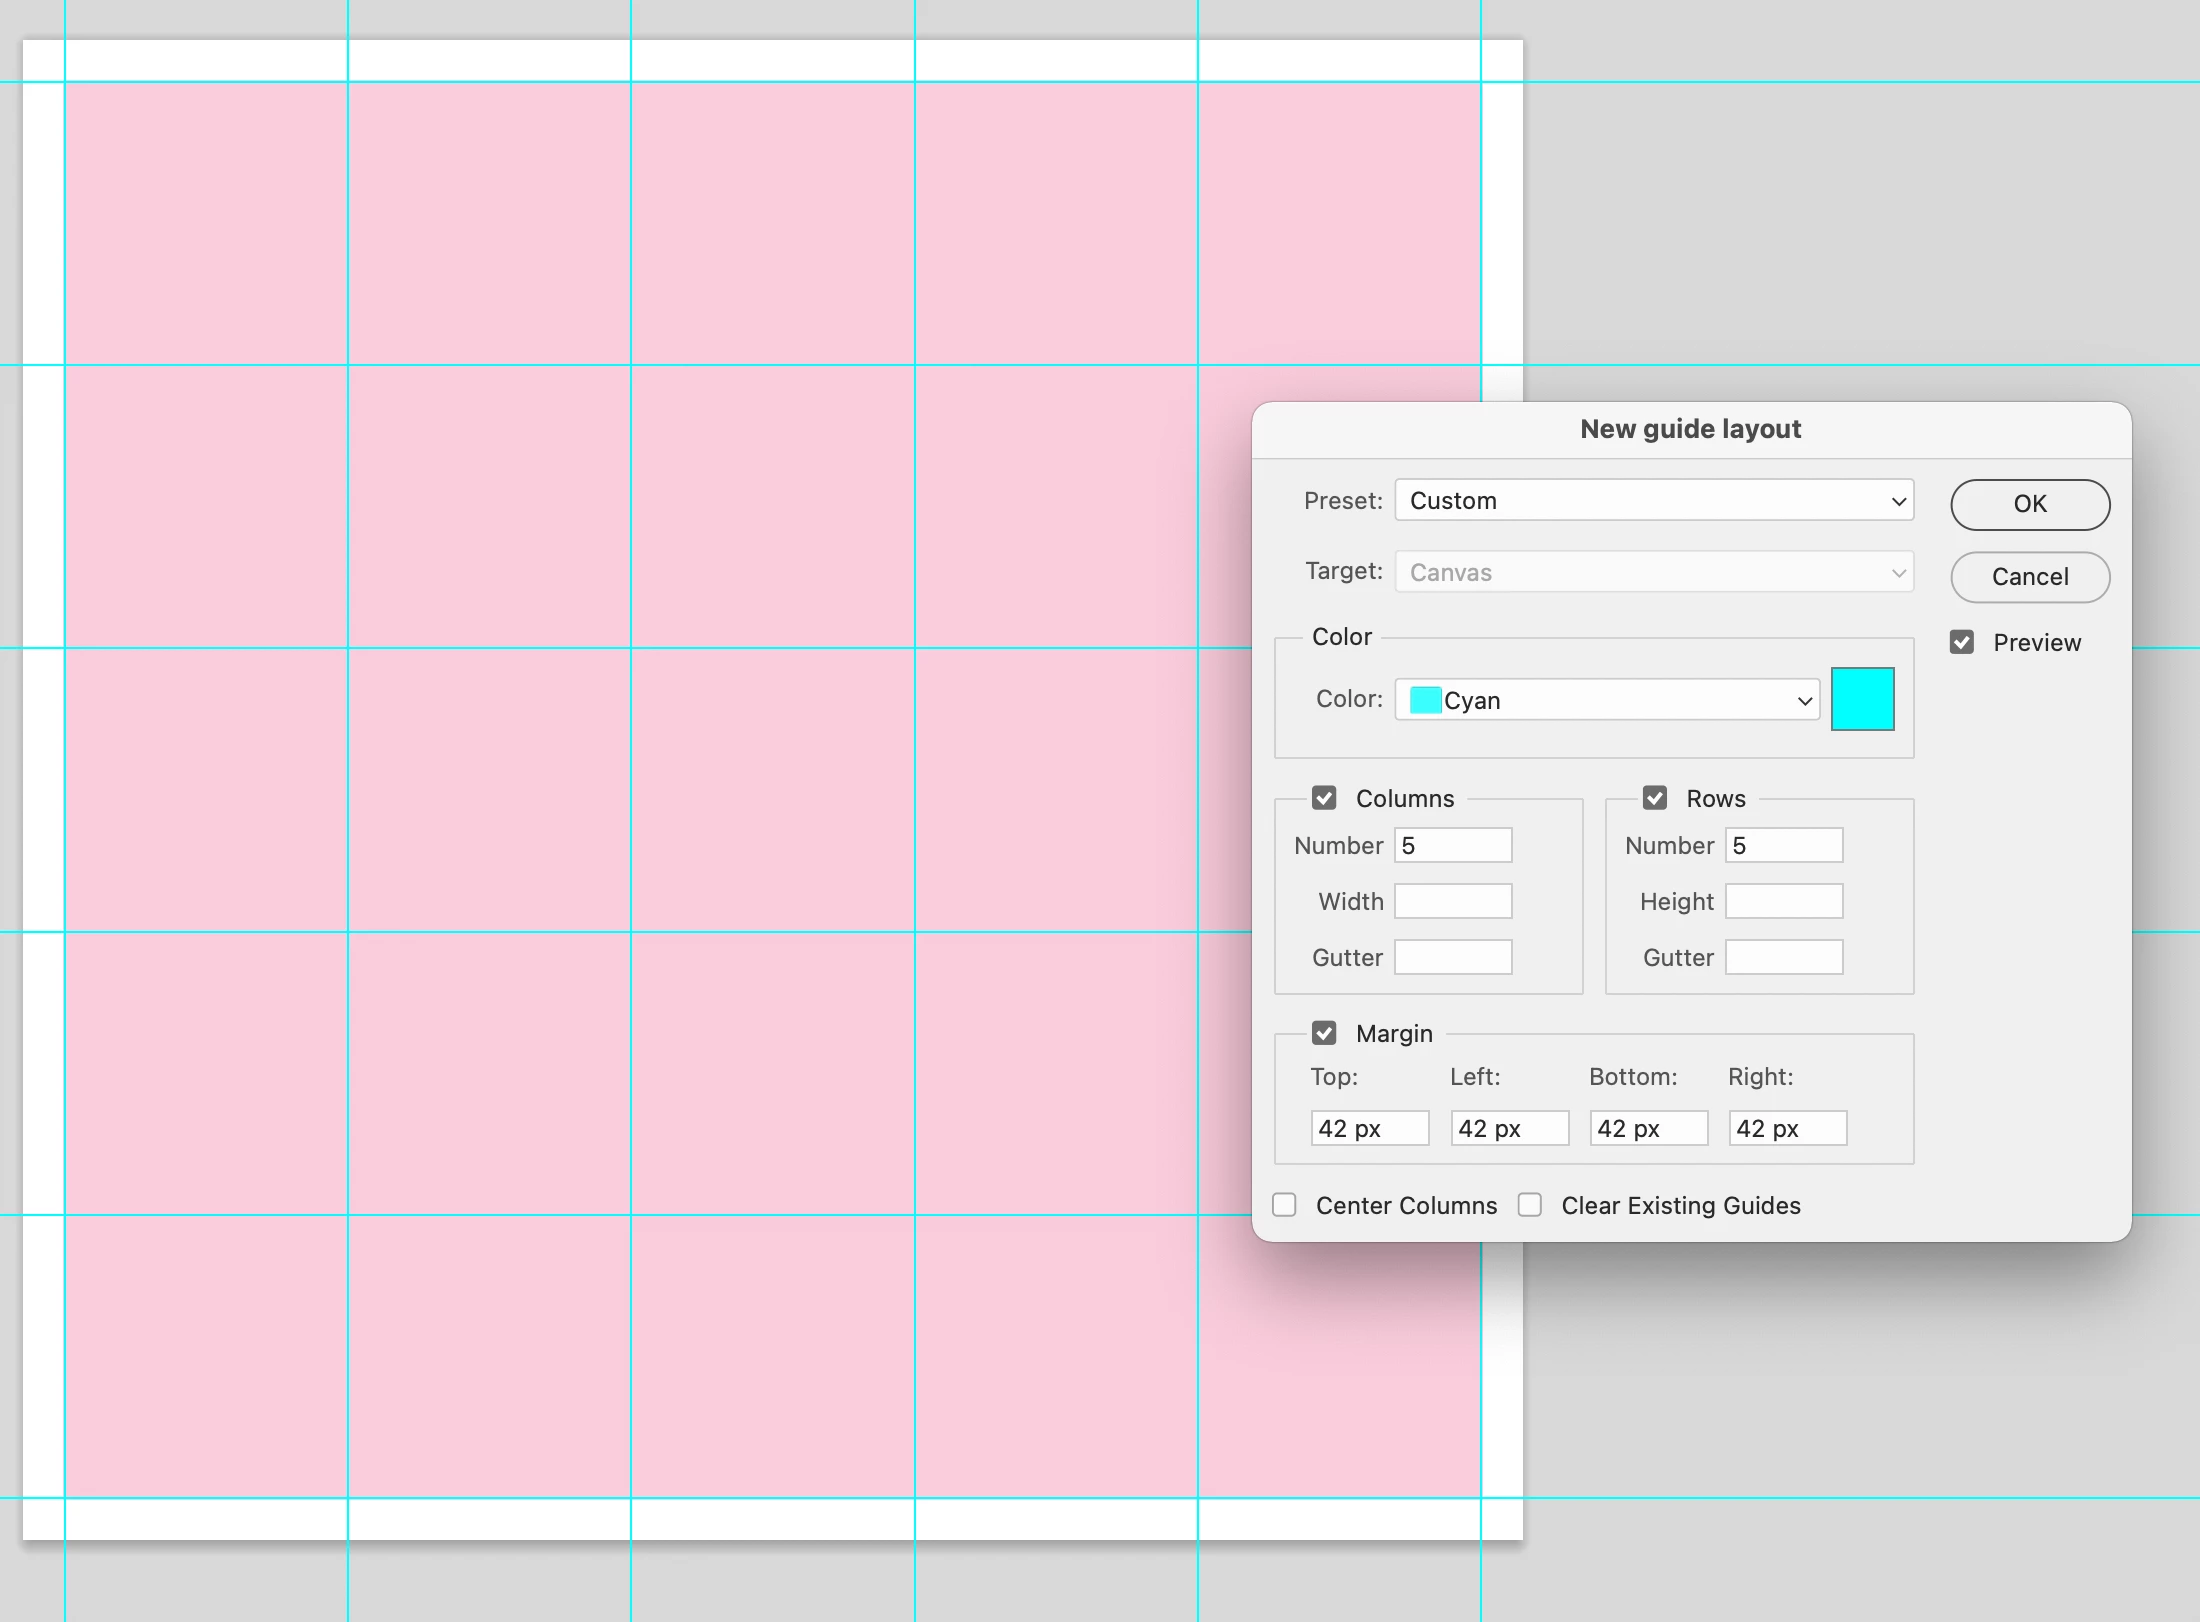Open the Cyan color dropdown

click(1607, 700)
